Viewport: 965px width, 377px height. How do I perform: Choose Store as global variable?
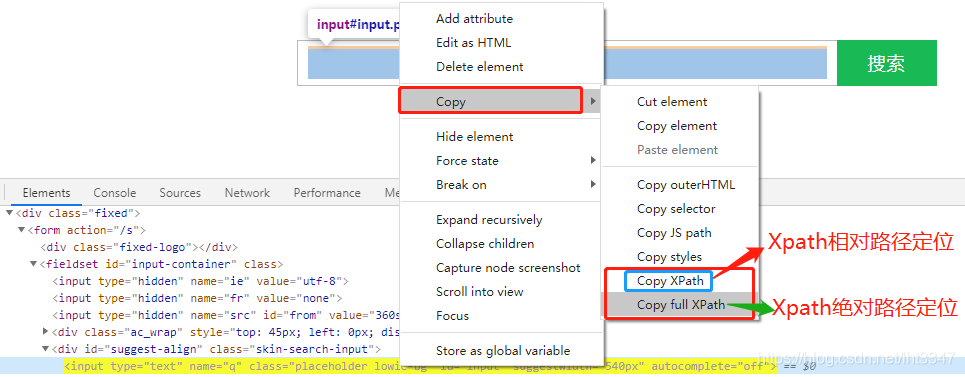pos(503,351)
